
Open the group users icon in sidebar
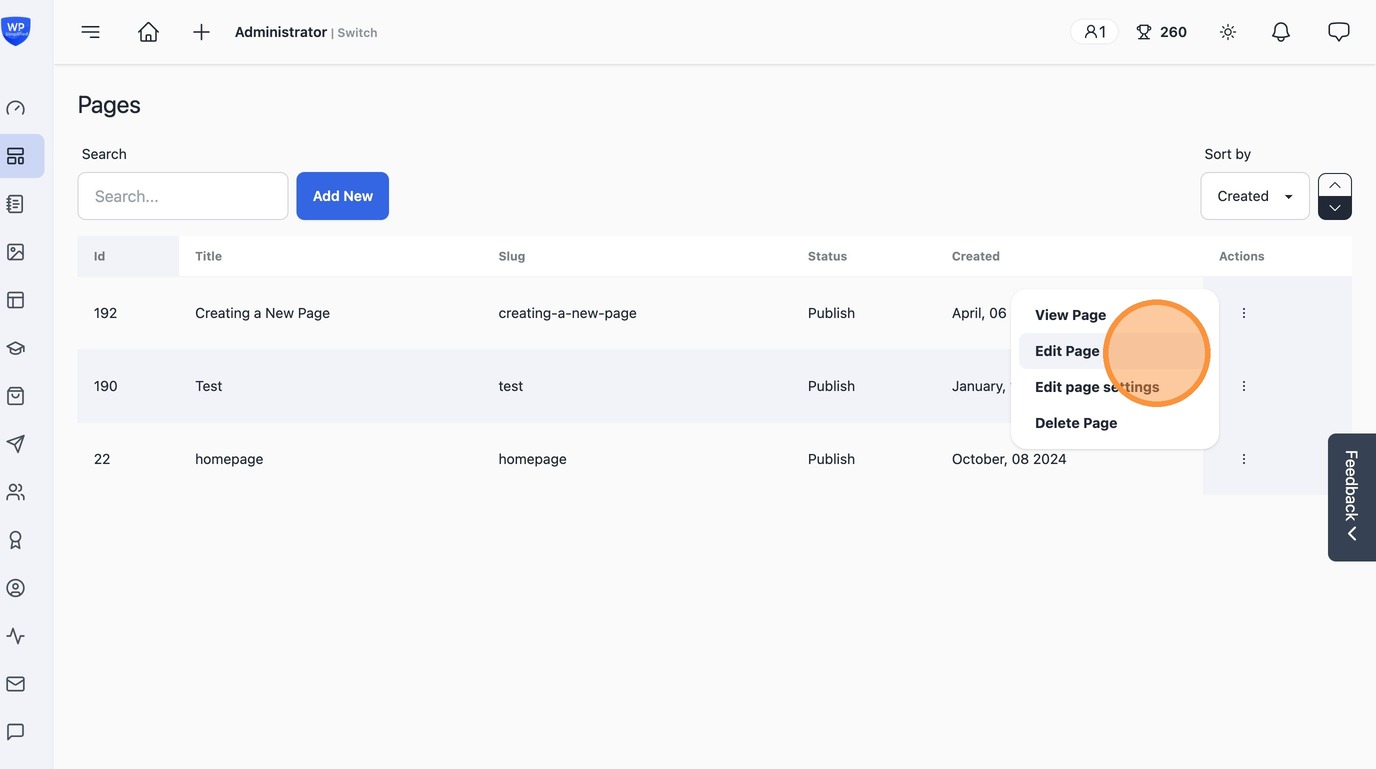16,492
